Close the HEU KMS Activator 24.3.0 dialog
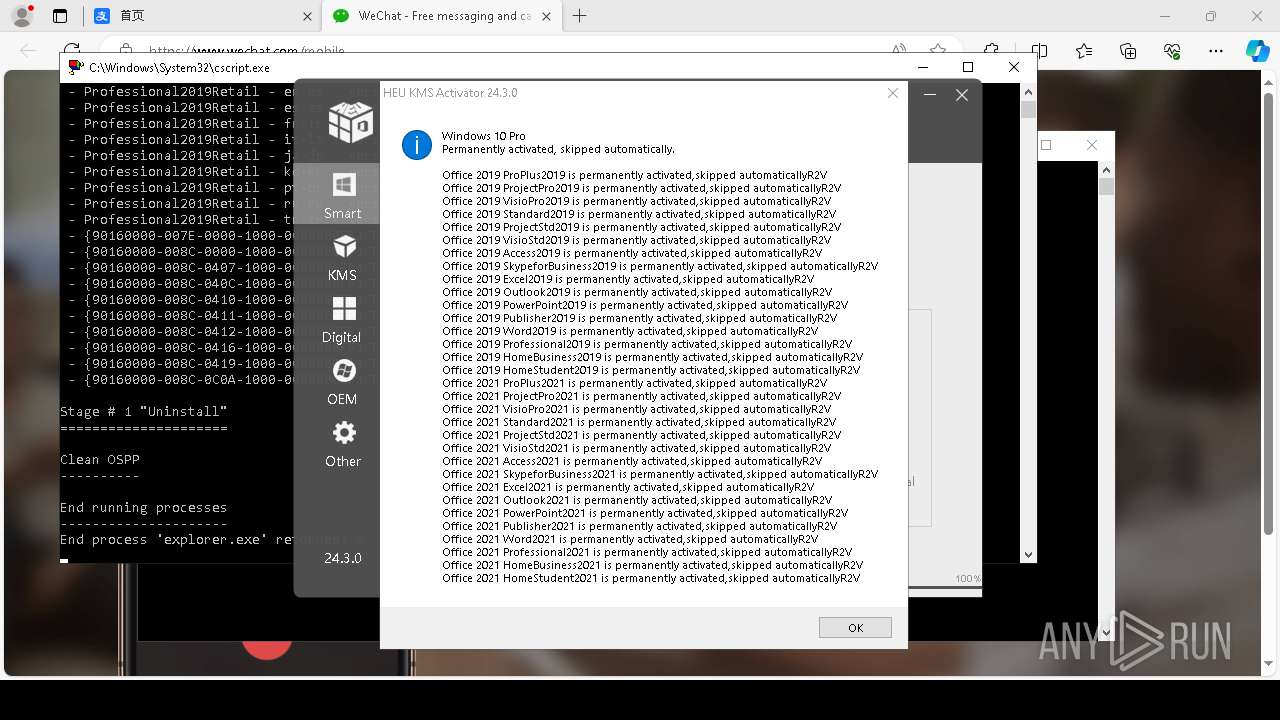The image size is (1280, 720). 892,93
